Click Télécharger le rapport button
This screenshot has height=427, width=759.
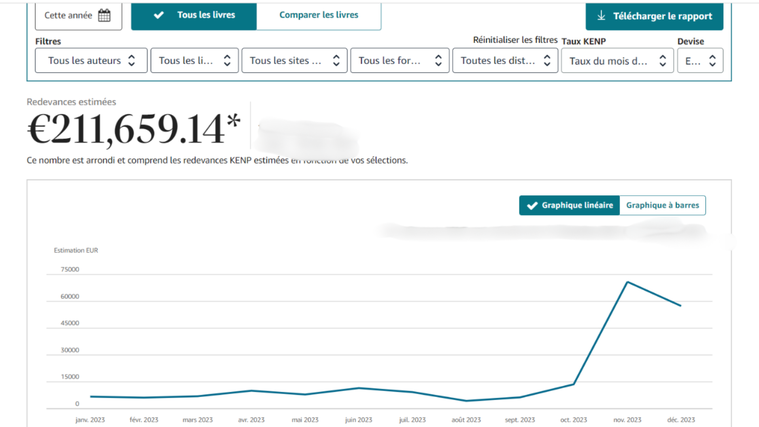654,16
